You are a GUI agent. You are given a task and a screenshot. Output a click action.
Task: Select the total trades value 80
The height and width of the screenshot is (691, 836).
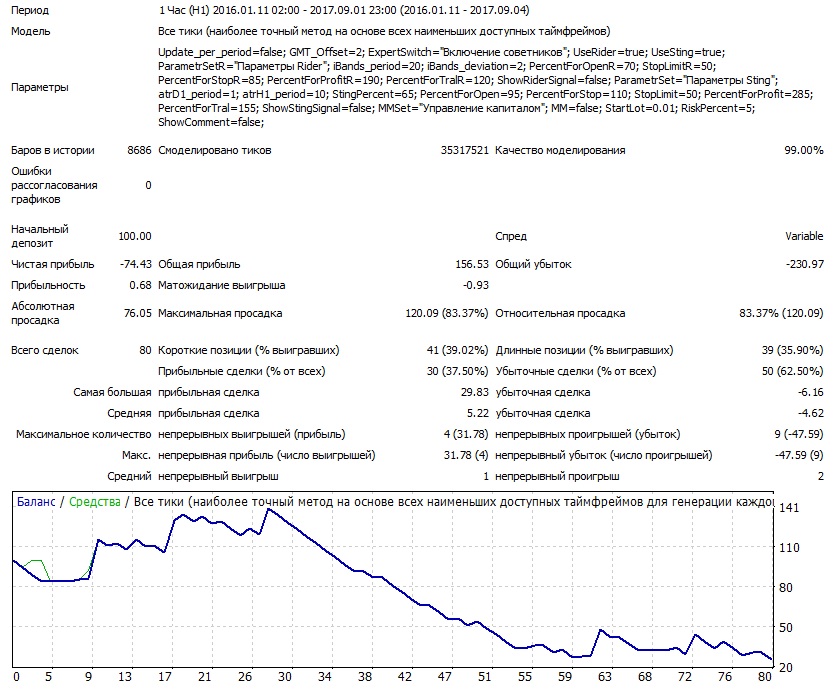[145, 350]
